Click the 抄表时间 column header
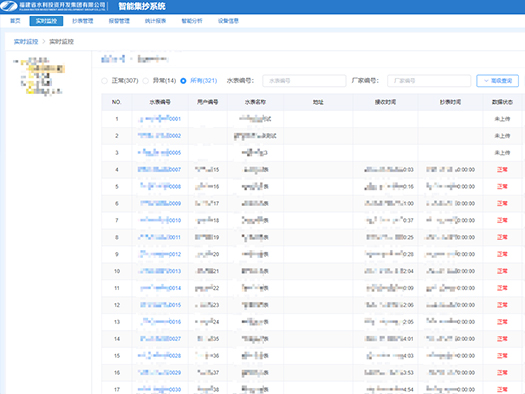This screenshot has width=525, height=394. [450, 102]
